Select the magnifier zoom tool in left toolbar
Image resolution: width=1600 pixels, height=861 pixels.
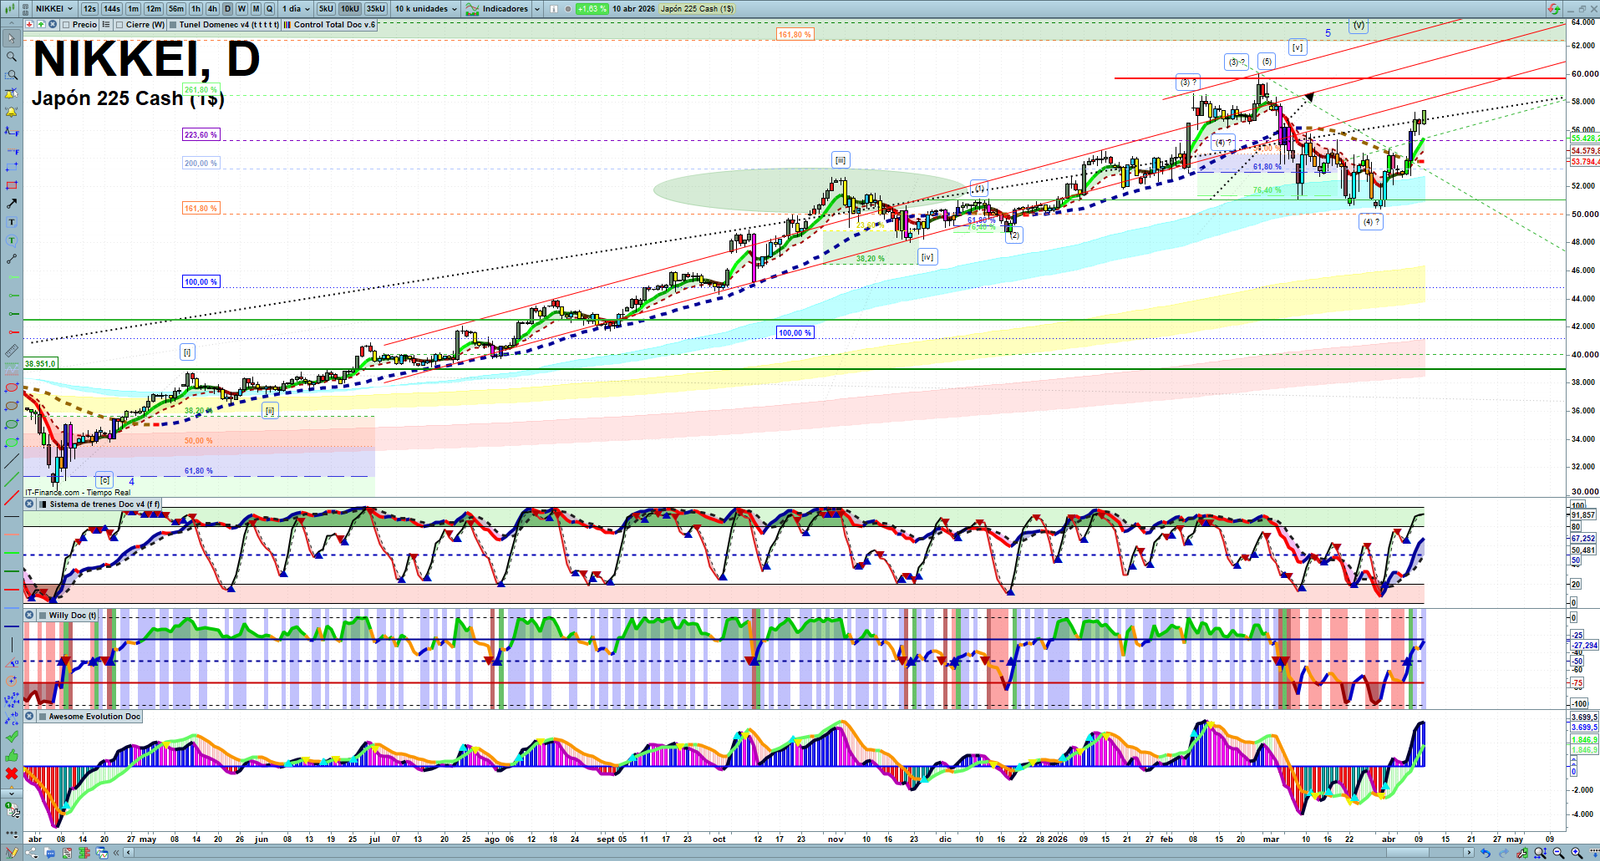point(11,57)
